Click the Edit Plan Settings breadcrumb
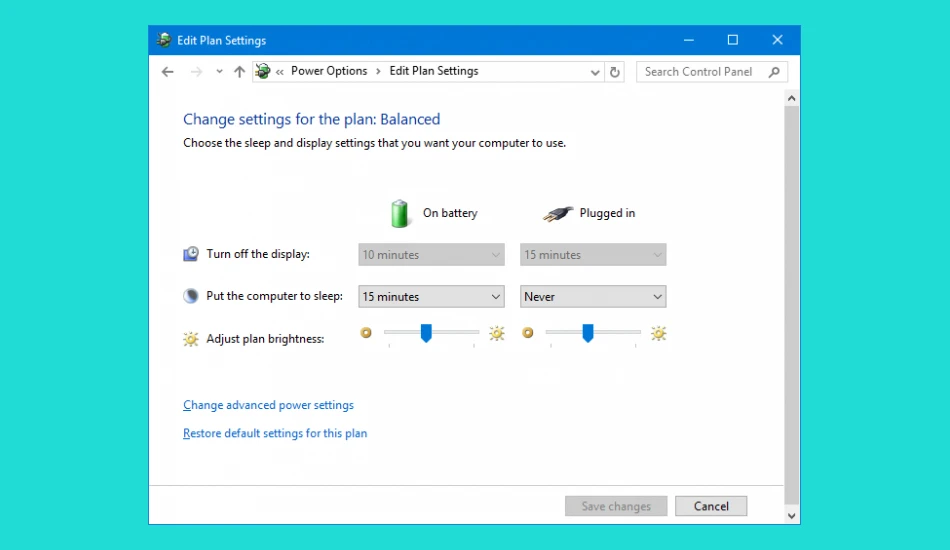 [x=434, y=71]
